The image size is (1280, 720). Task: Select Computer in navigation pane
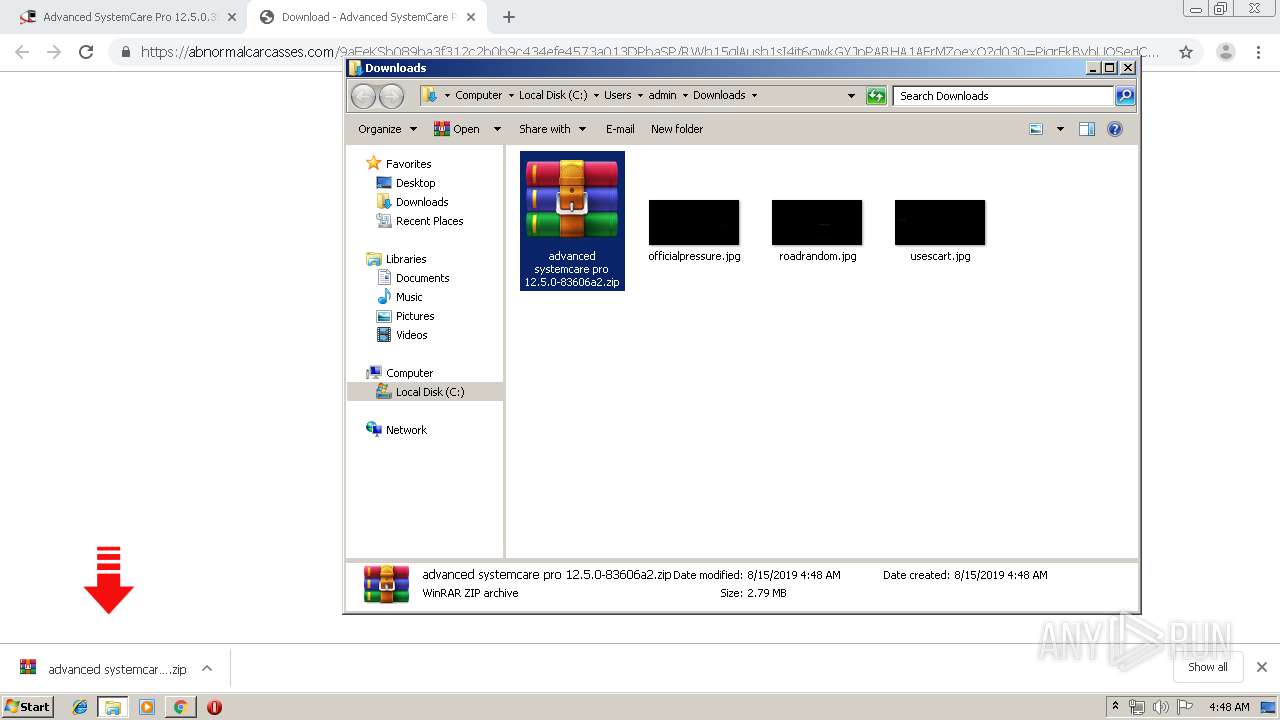coord(409,373)
